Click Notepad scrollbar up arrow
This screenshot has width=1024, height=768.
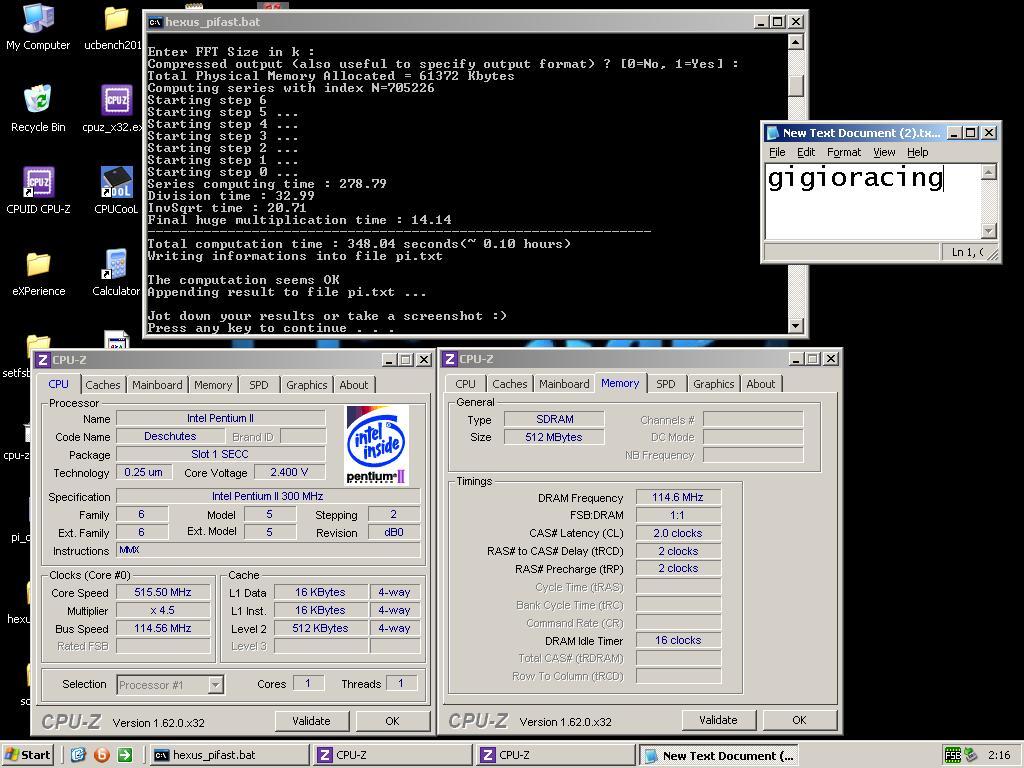(989, 172)
